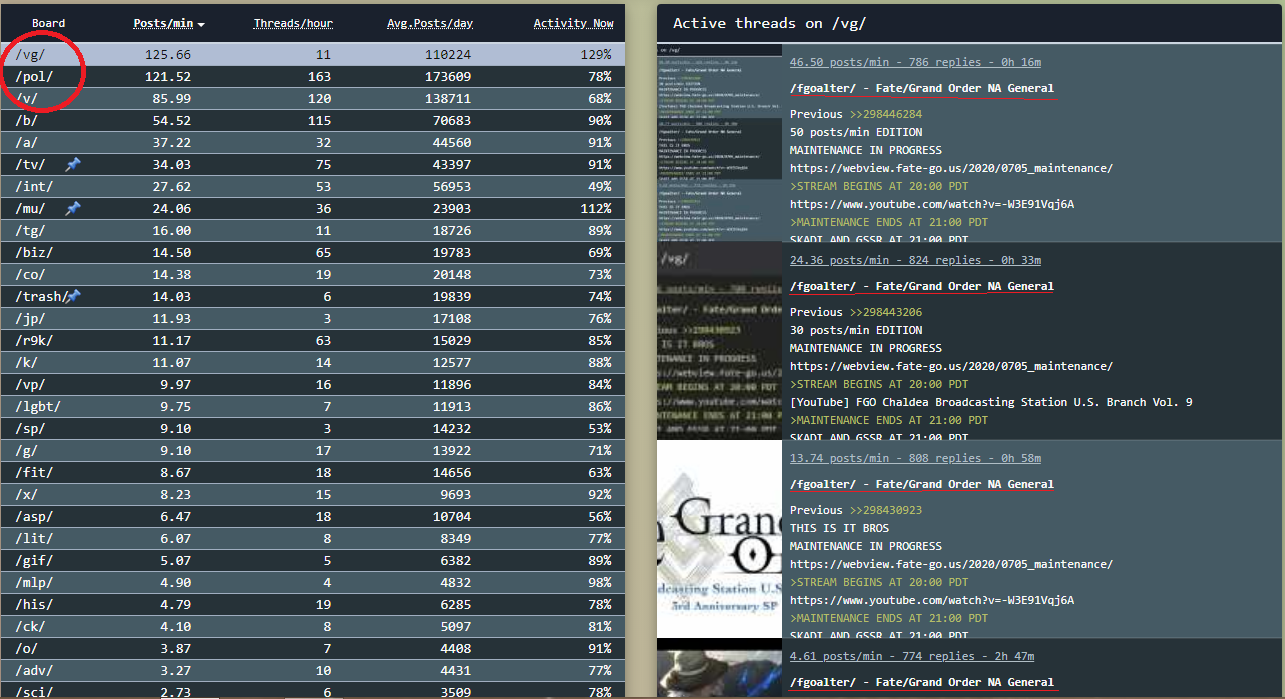Select the /pol/ board row

(314, 76)
